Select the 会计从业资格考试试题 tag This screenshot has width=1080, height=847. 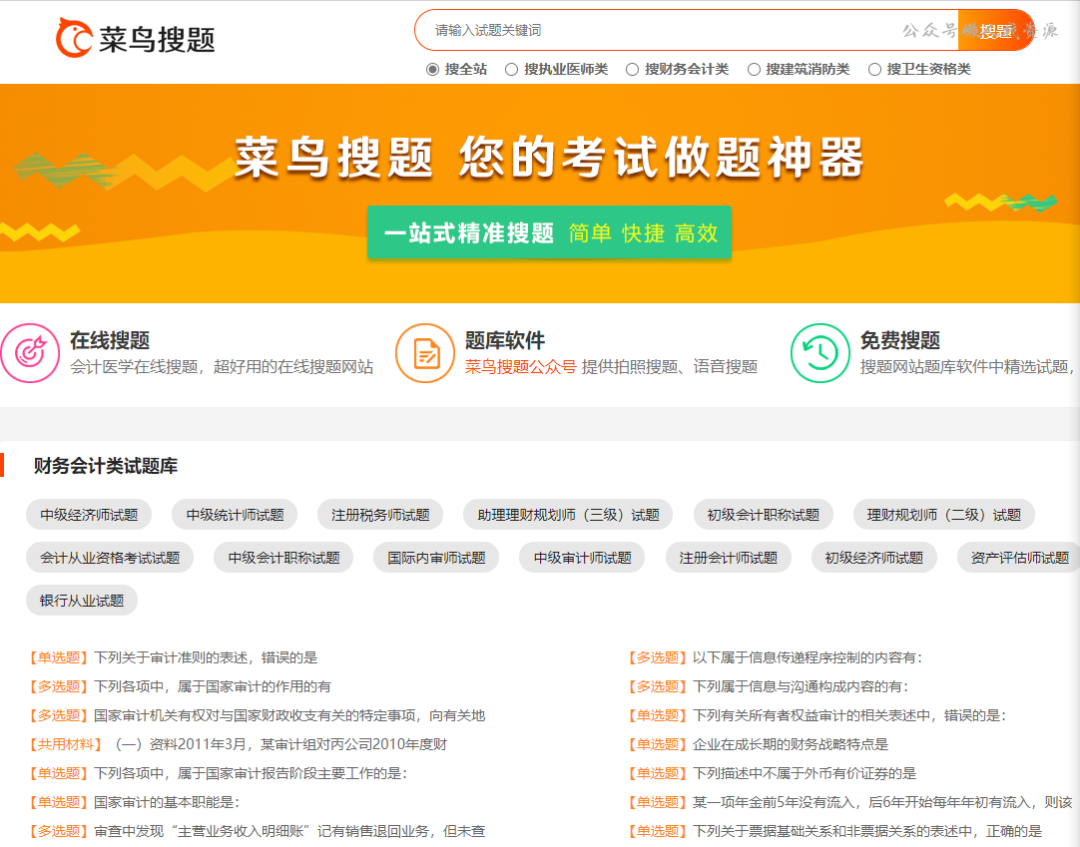point(110,558)
